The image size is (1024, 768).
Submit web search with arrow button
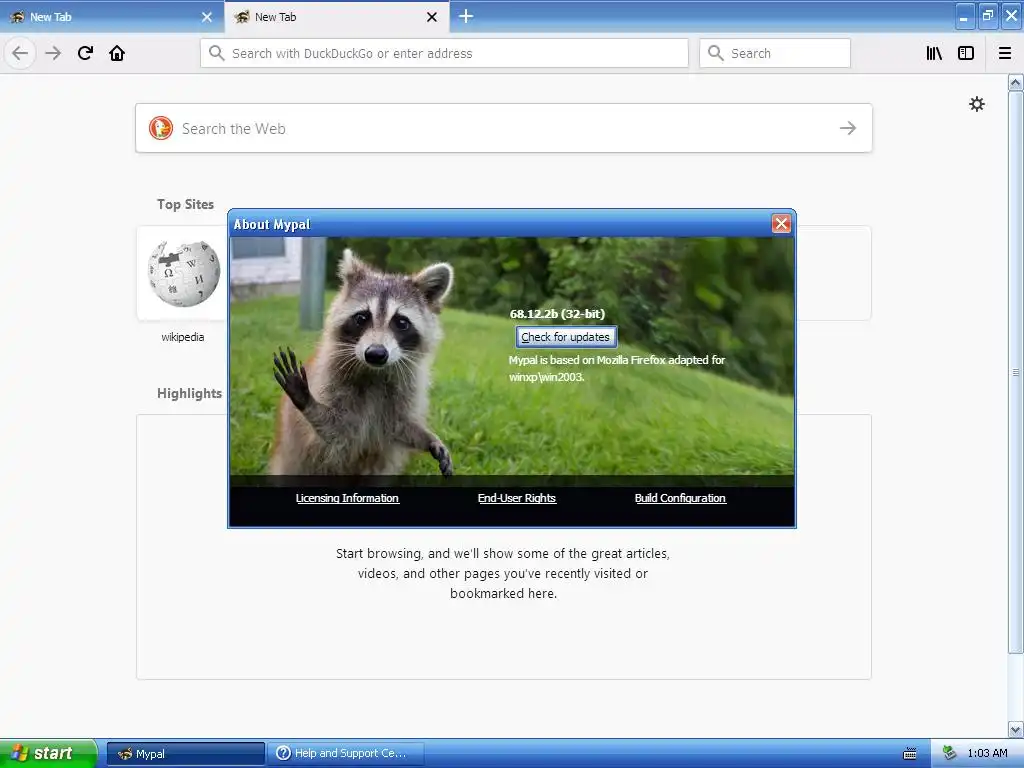[848, 128]
